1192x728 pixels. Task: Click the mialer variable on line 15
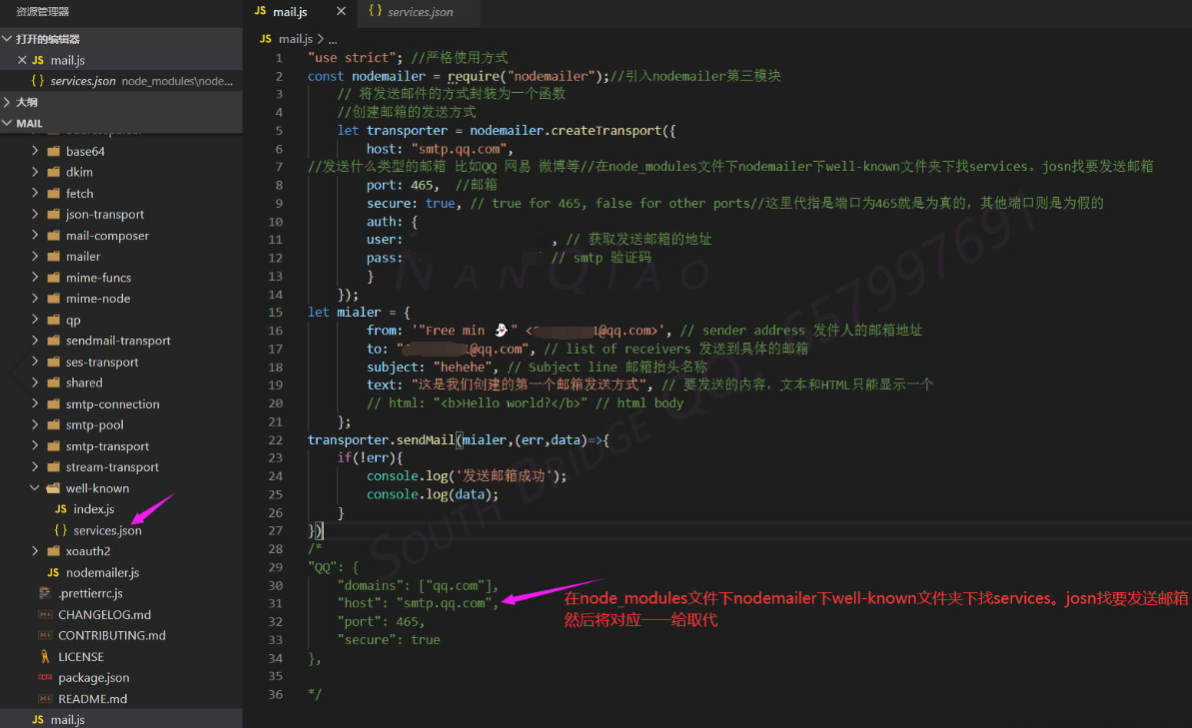pos(359,312)
